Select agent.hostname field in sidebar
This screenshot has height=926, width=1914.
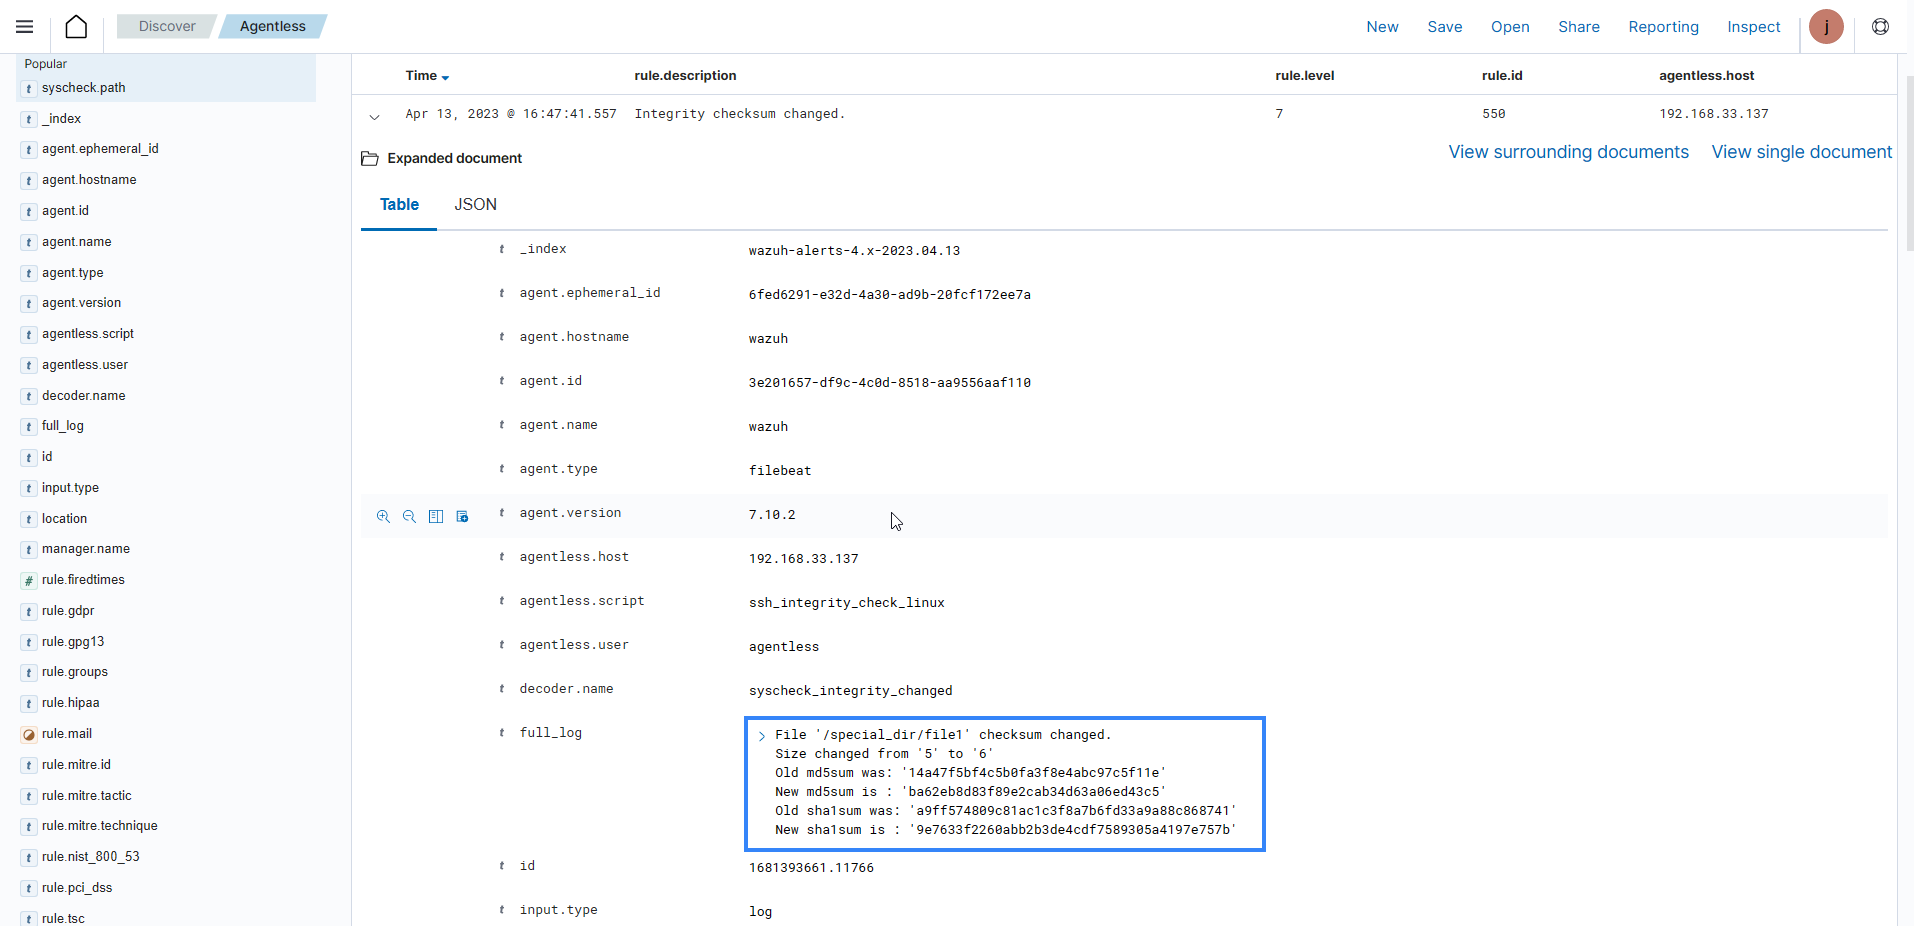click(89, 180)
